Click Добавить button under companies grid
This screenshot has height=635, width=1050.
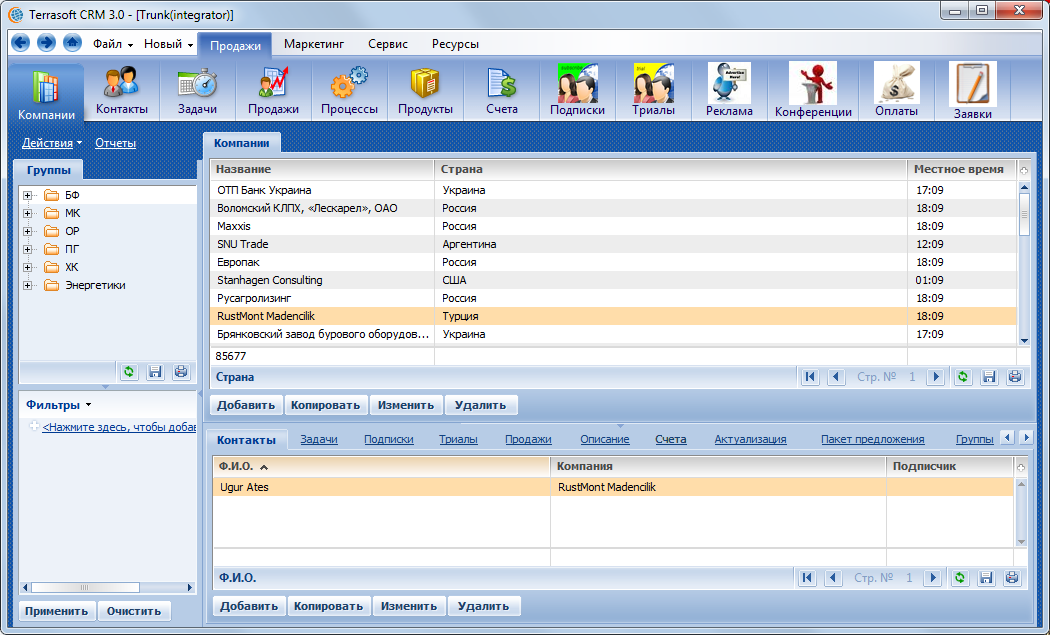pyautogui.click(x=246, y=405)
